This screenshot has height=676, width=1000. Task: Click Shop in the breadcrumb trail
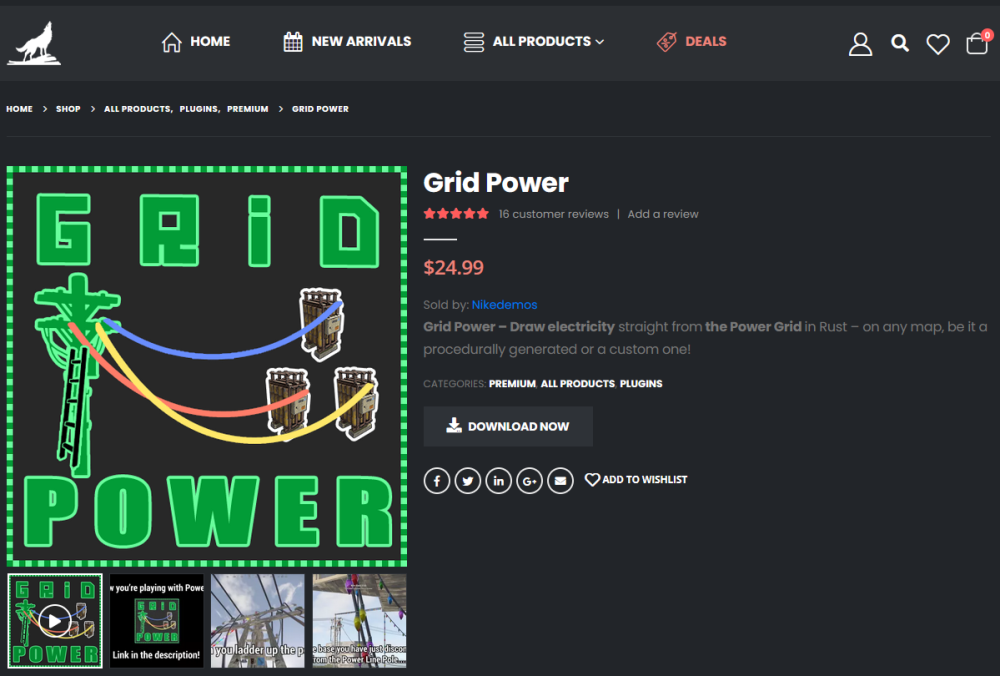tap(68, 109)
